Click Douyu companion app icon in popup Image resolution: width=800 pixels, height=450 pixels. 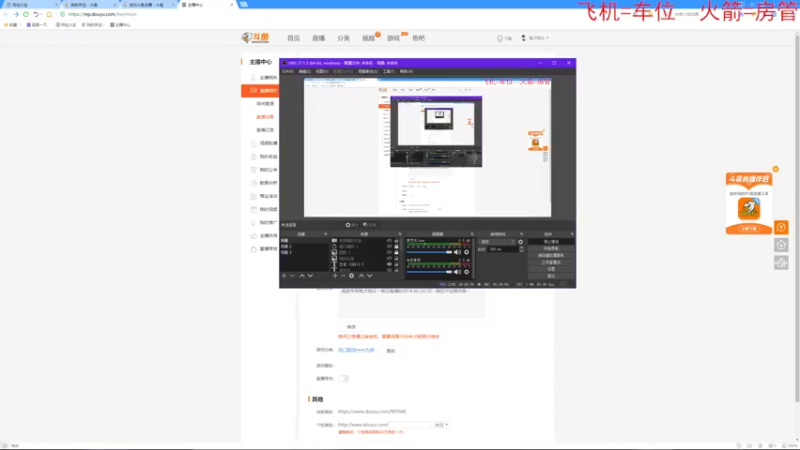749,208
